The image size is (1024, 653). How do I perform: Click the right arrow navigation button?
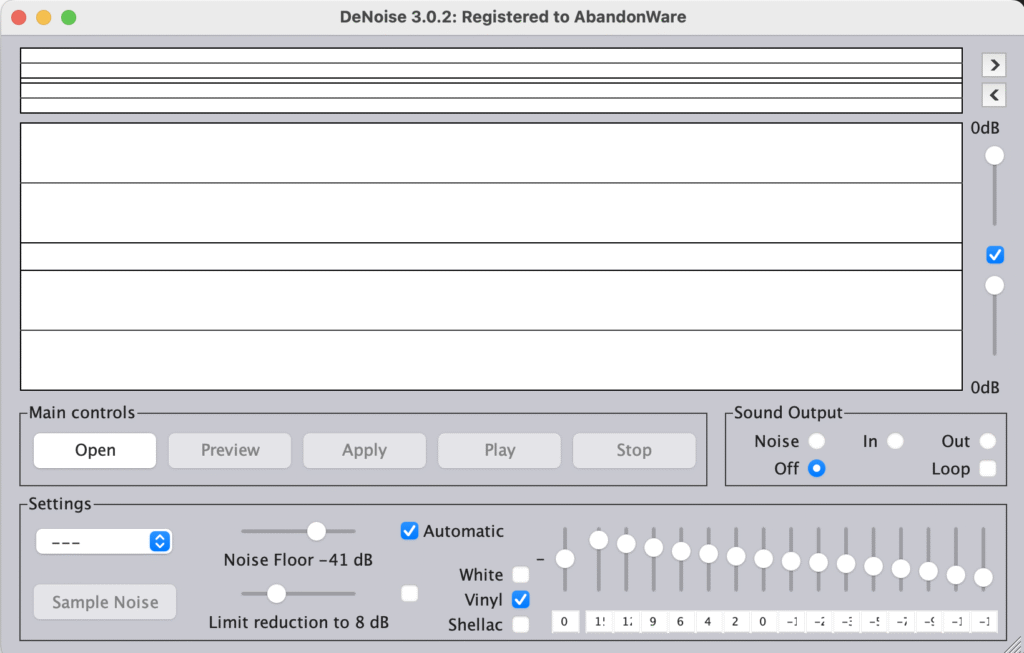point(994,65)
